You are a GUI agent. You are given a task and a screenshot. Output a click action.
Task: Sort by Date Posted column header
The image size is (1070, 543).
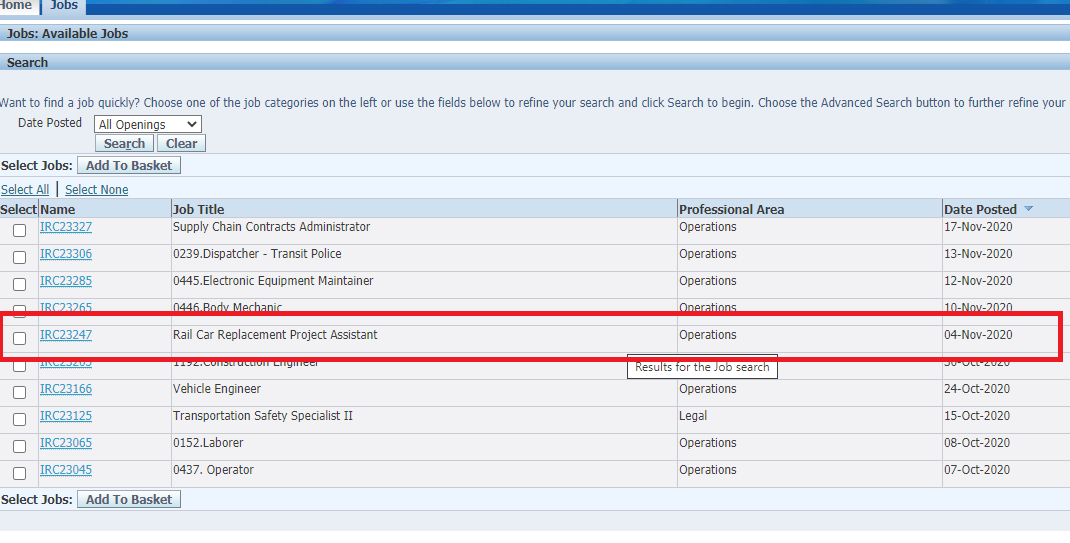pos(980,209)
